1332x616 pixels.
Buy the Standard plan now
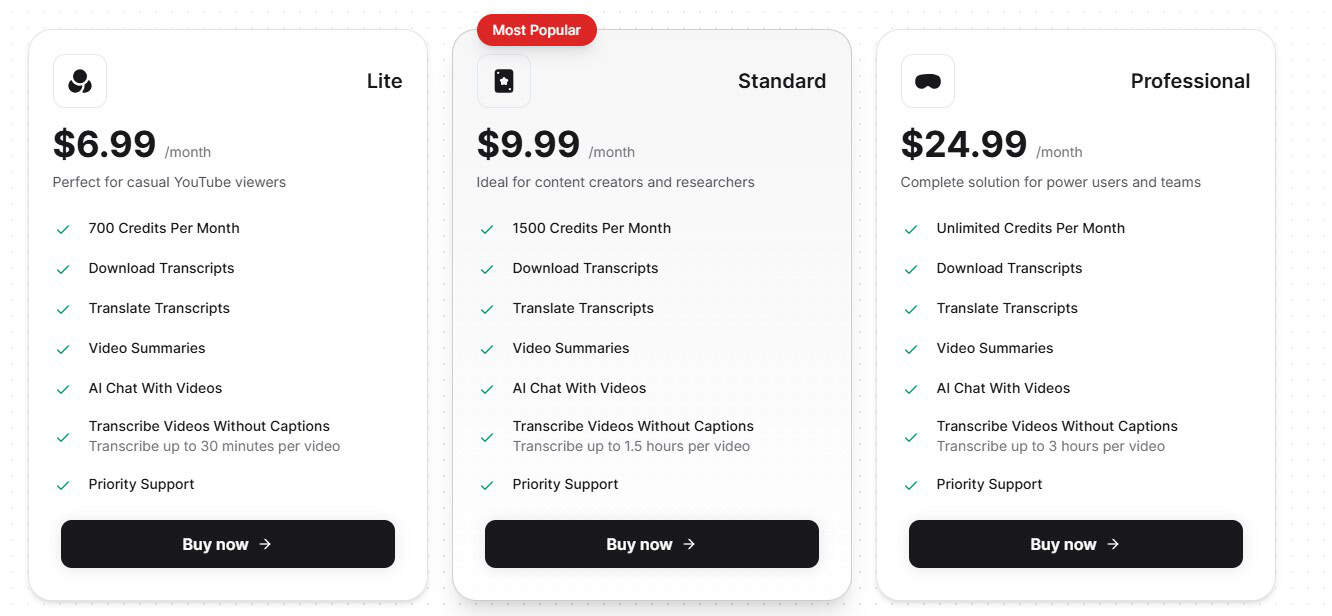point(651,544)
